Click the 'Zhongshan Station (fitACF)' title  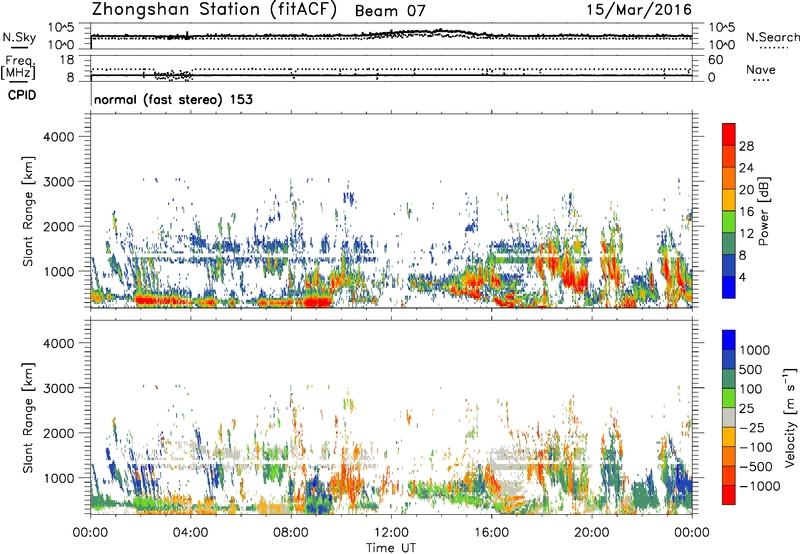[x=214, y=10]
